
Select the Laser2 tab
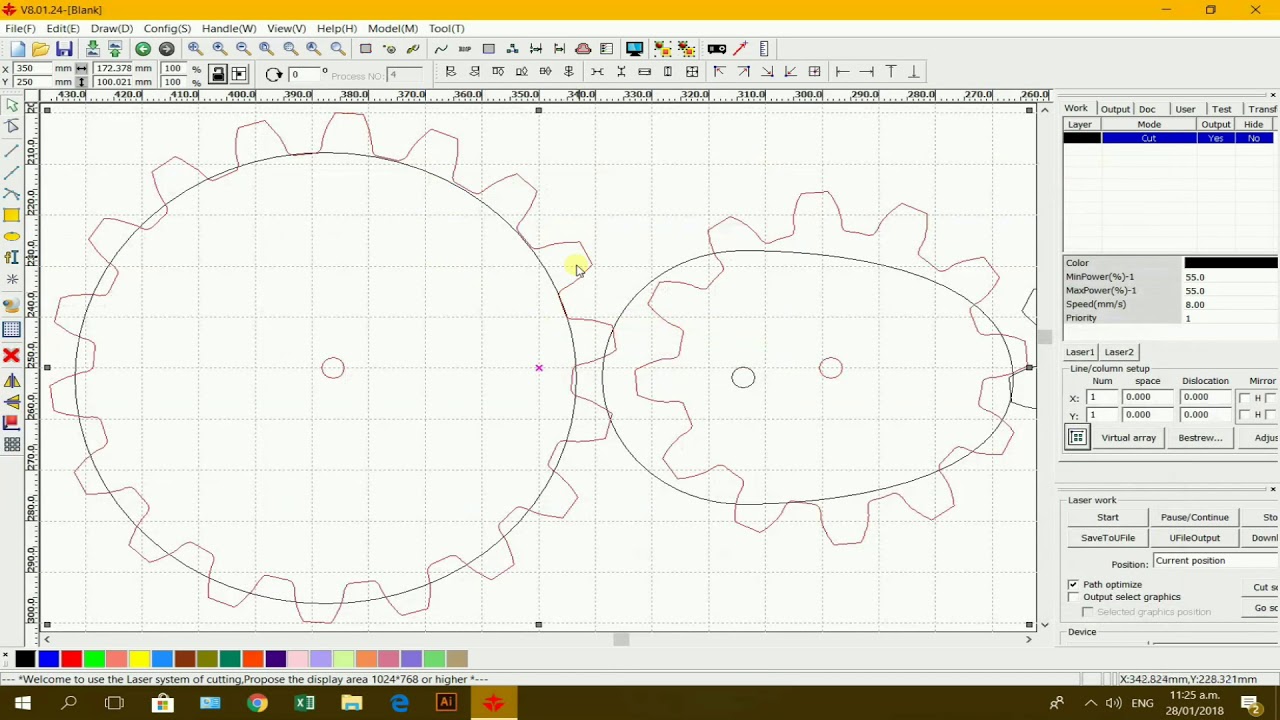pyautogui.click(x=1119, y=352)
